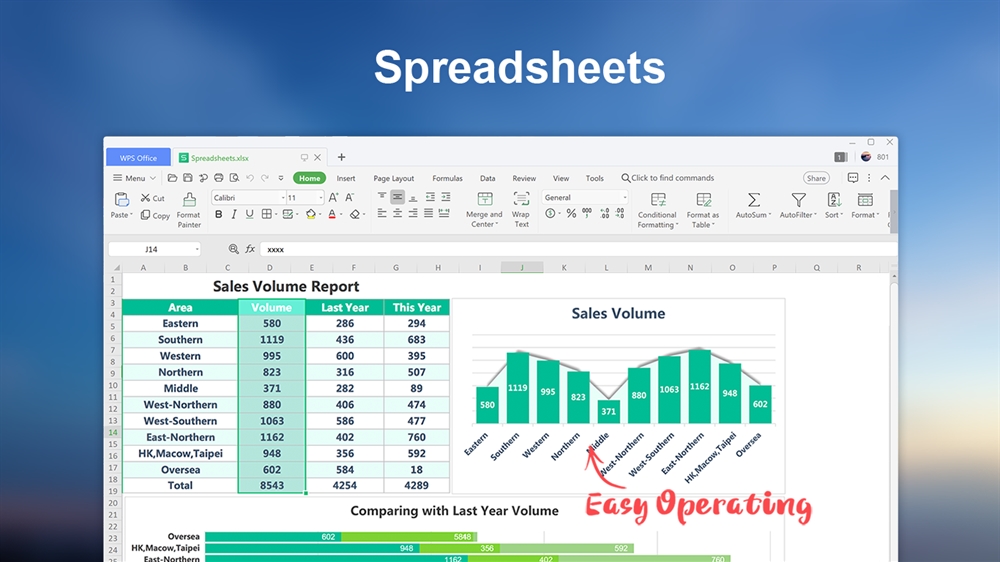Screen dimensions: 1000x562
Task: Apply the red font color A
Action: 332,214
